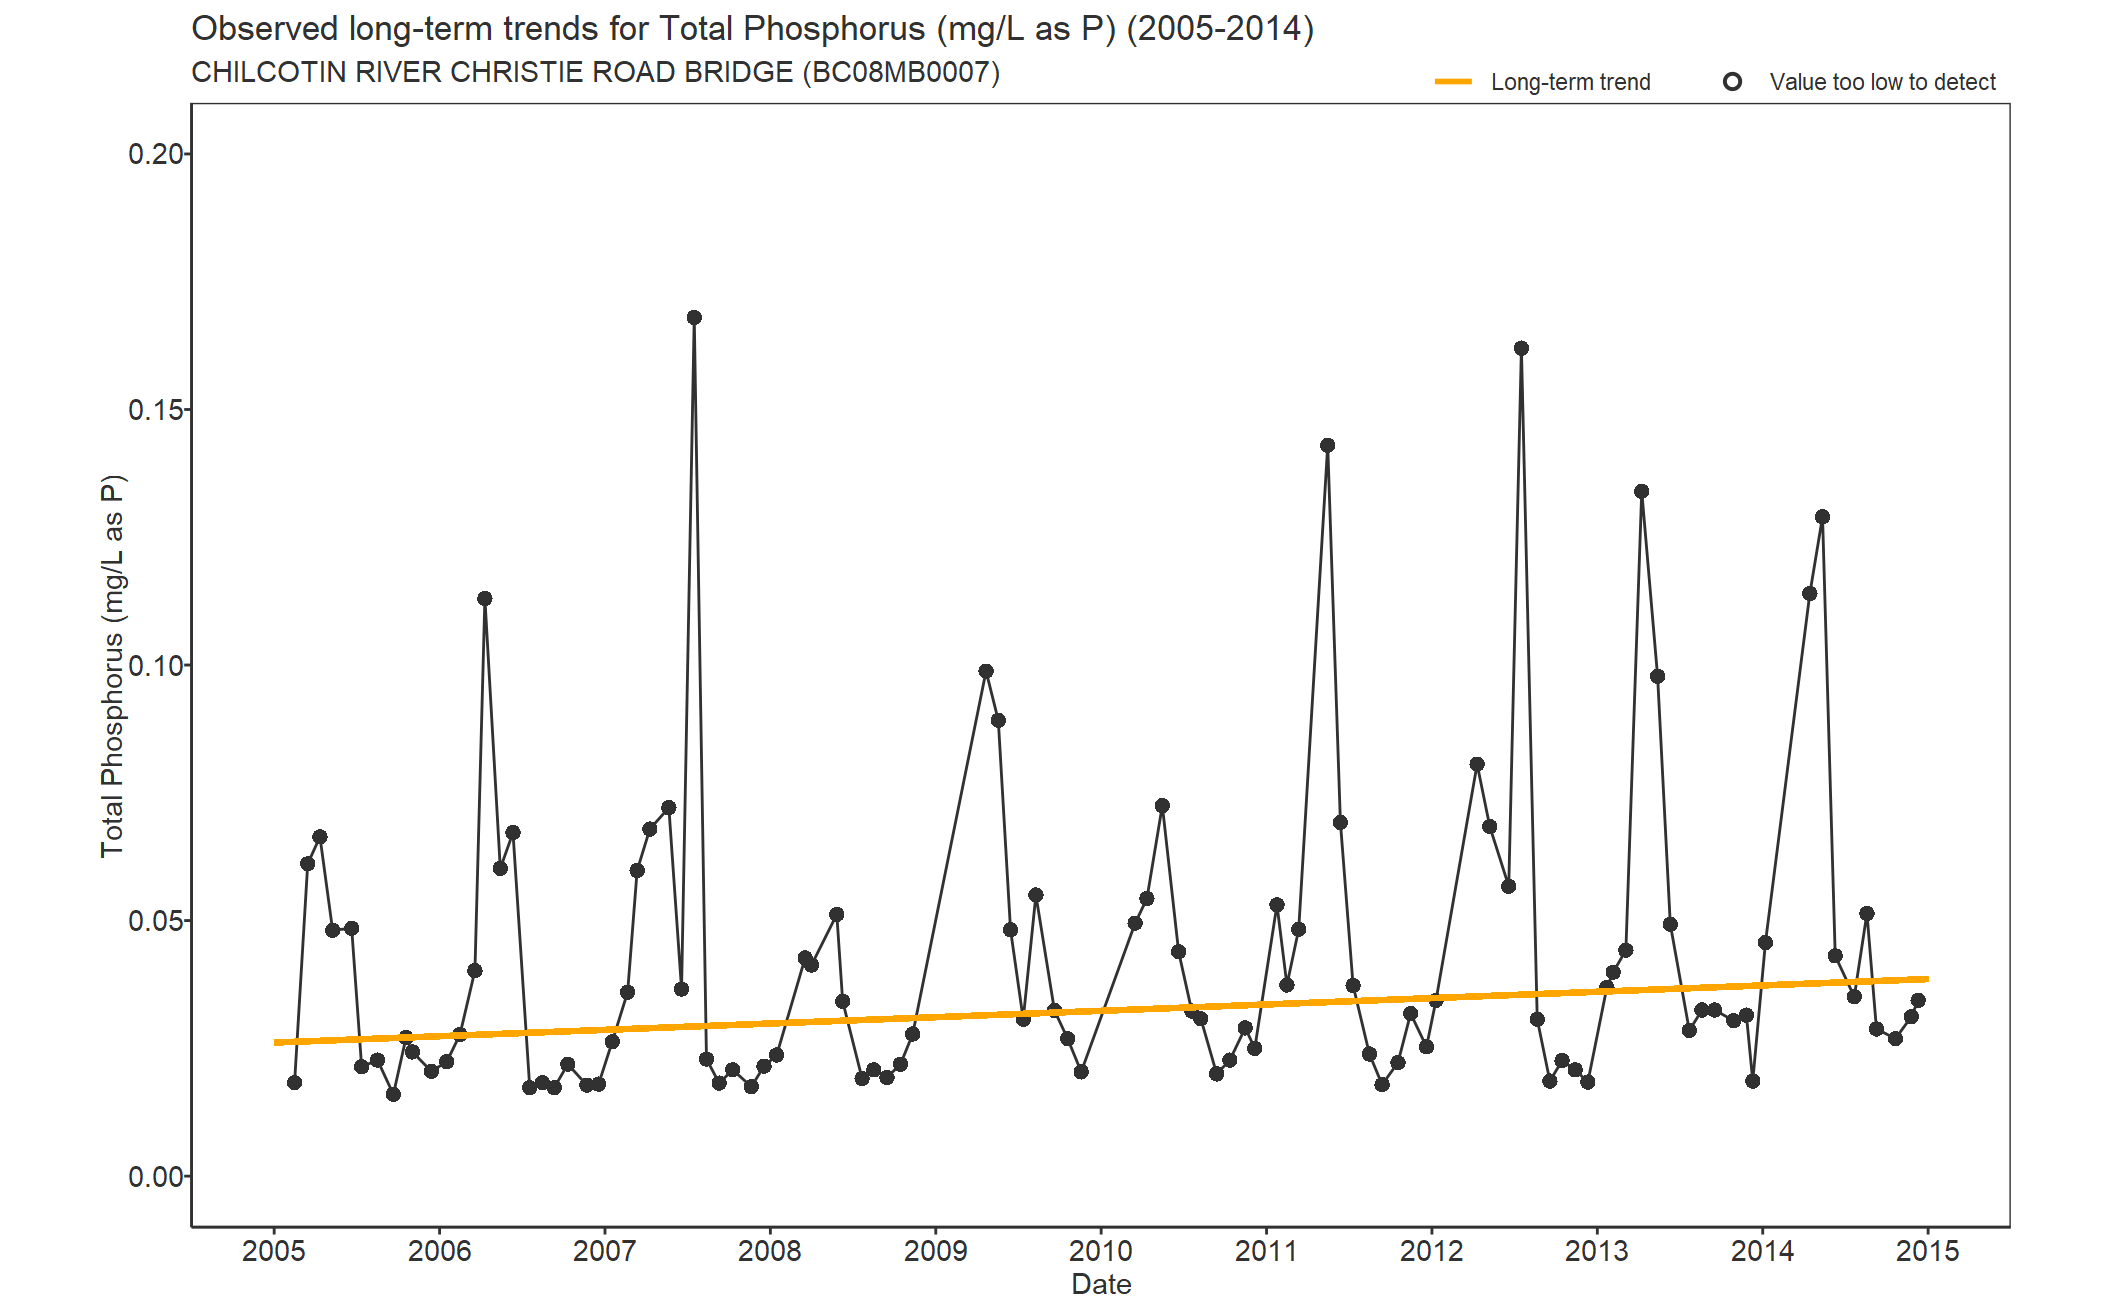Click the x-axis label 2011

(x=1266, y=1251)
